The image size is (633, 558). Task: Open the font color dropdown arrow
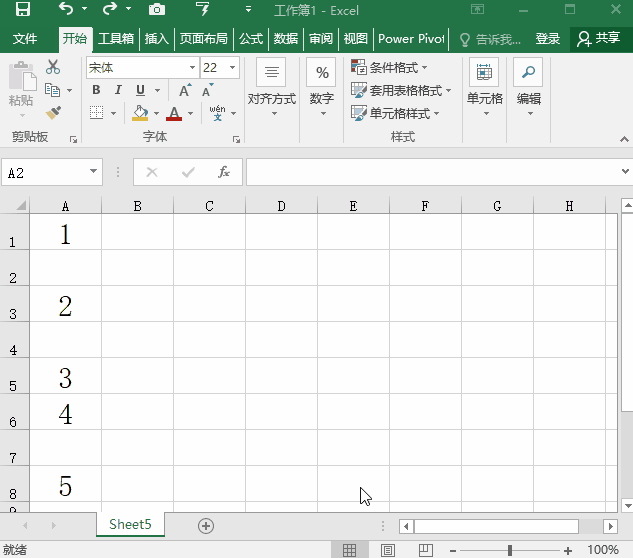click(191, 113)
